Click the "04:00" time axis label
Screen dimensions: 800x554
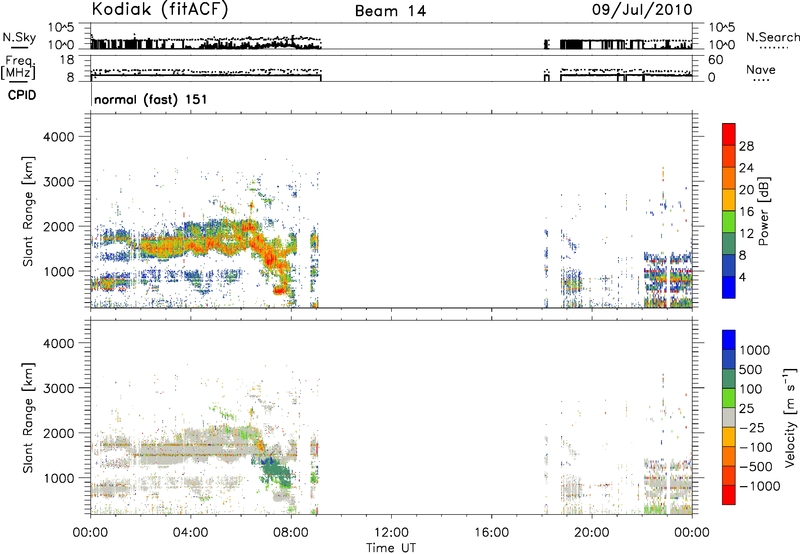coord(190,533)
